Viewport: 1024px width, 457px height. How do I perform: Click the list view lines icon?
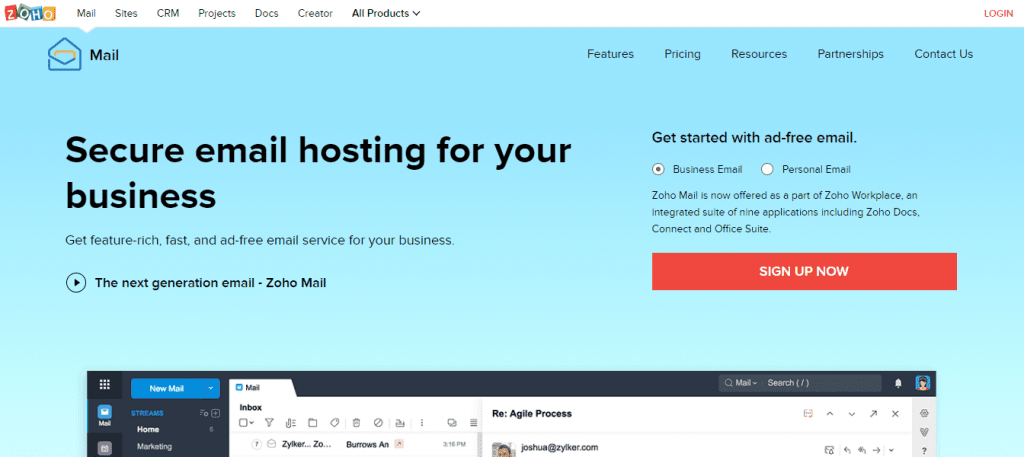coord(474,422)
